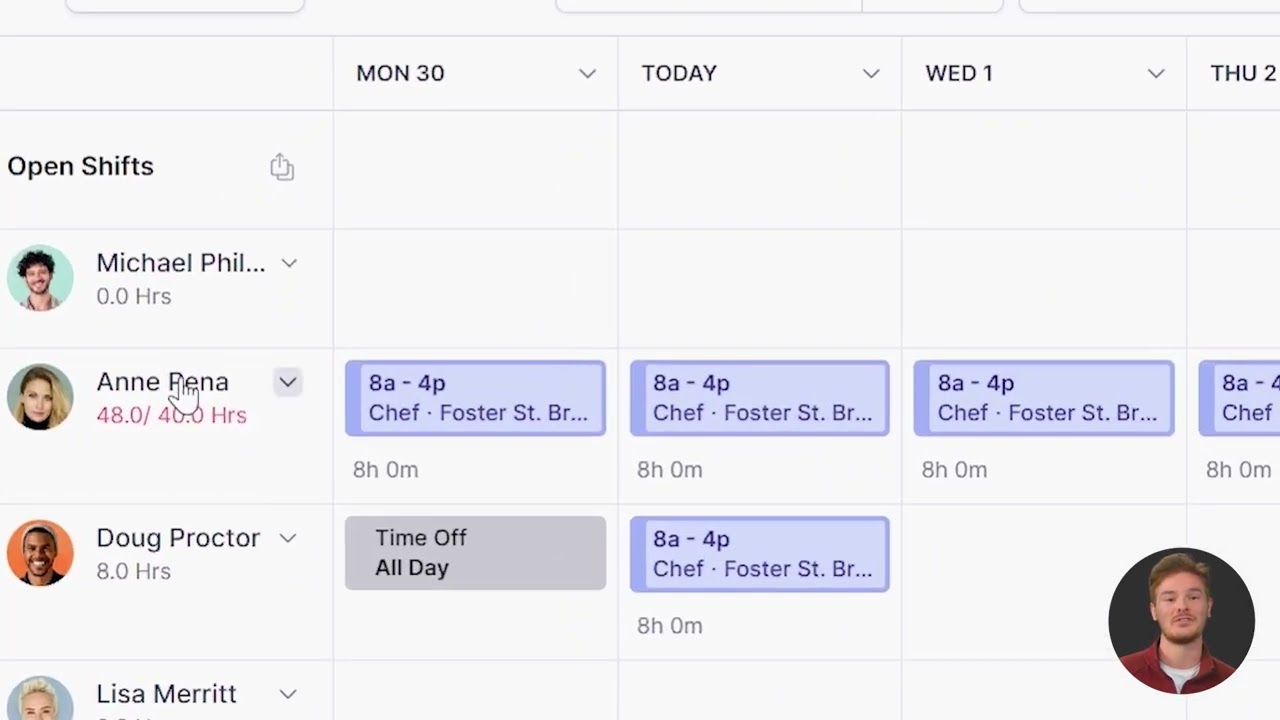This screenshot has height=720, width=1280.
Task: Open the TODAY column chevron menu
Action: pyautogui.click(x=871, y=74)
